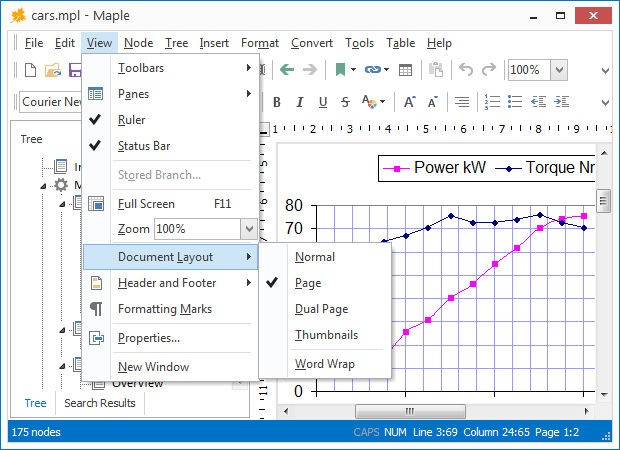The height and width of the screenshot is (450, 620).
Task: Click the paragraph alignment icon
Action: [x=461, y=102]
